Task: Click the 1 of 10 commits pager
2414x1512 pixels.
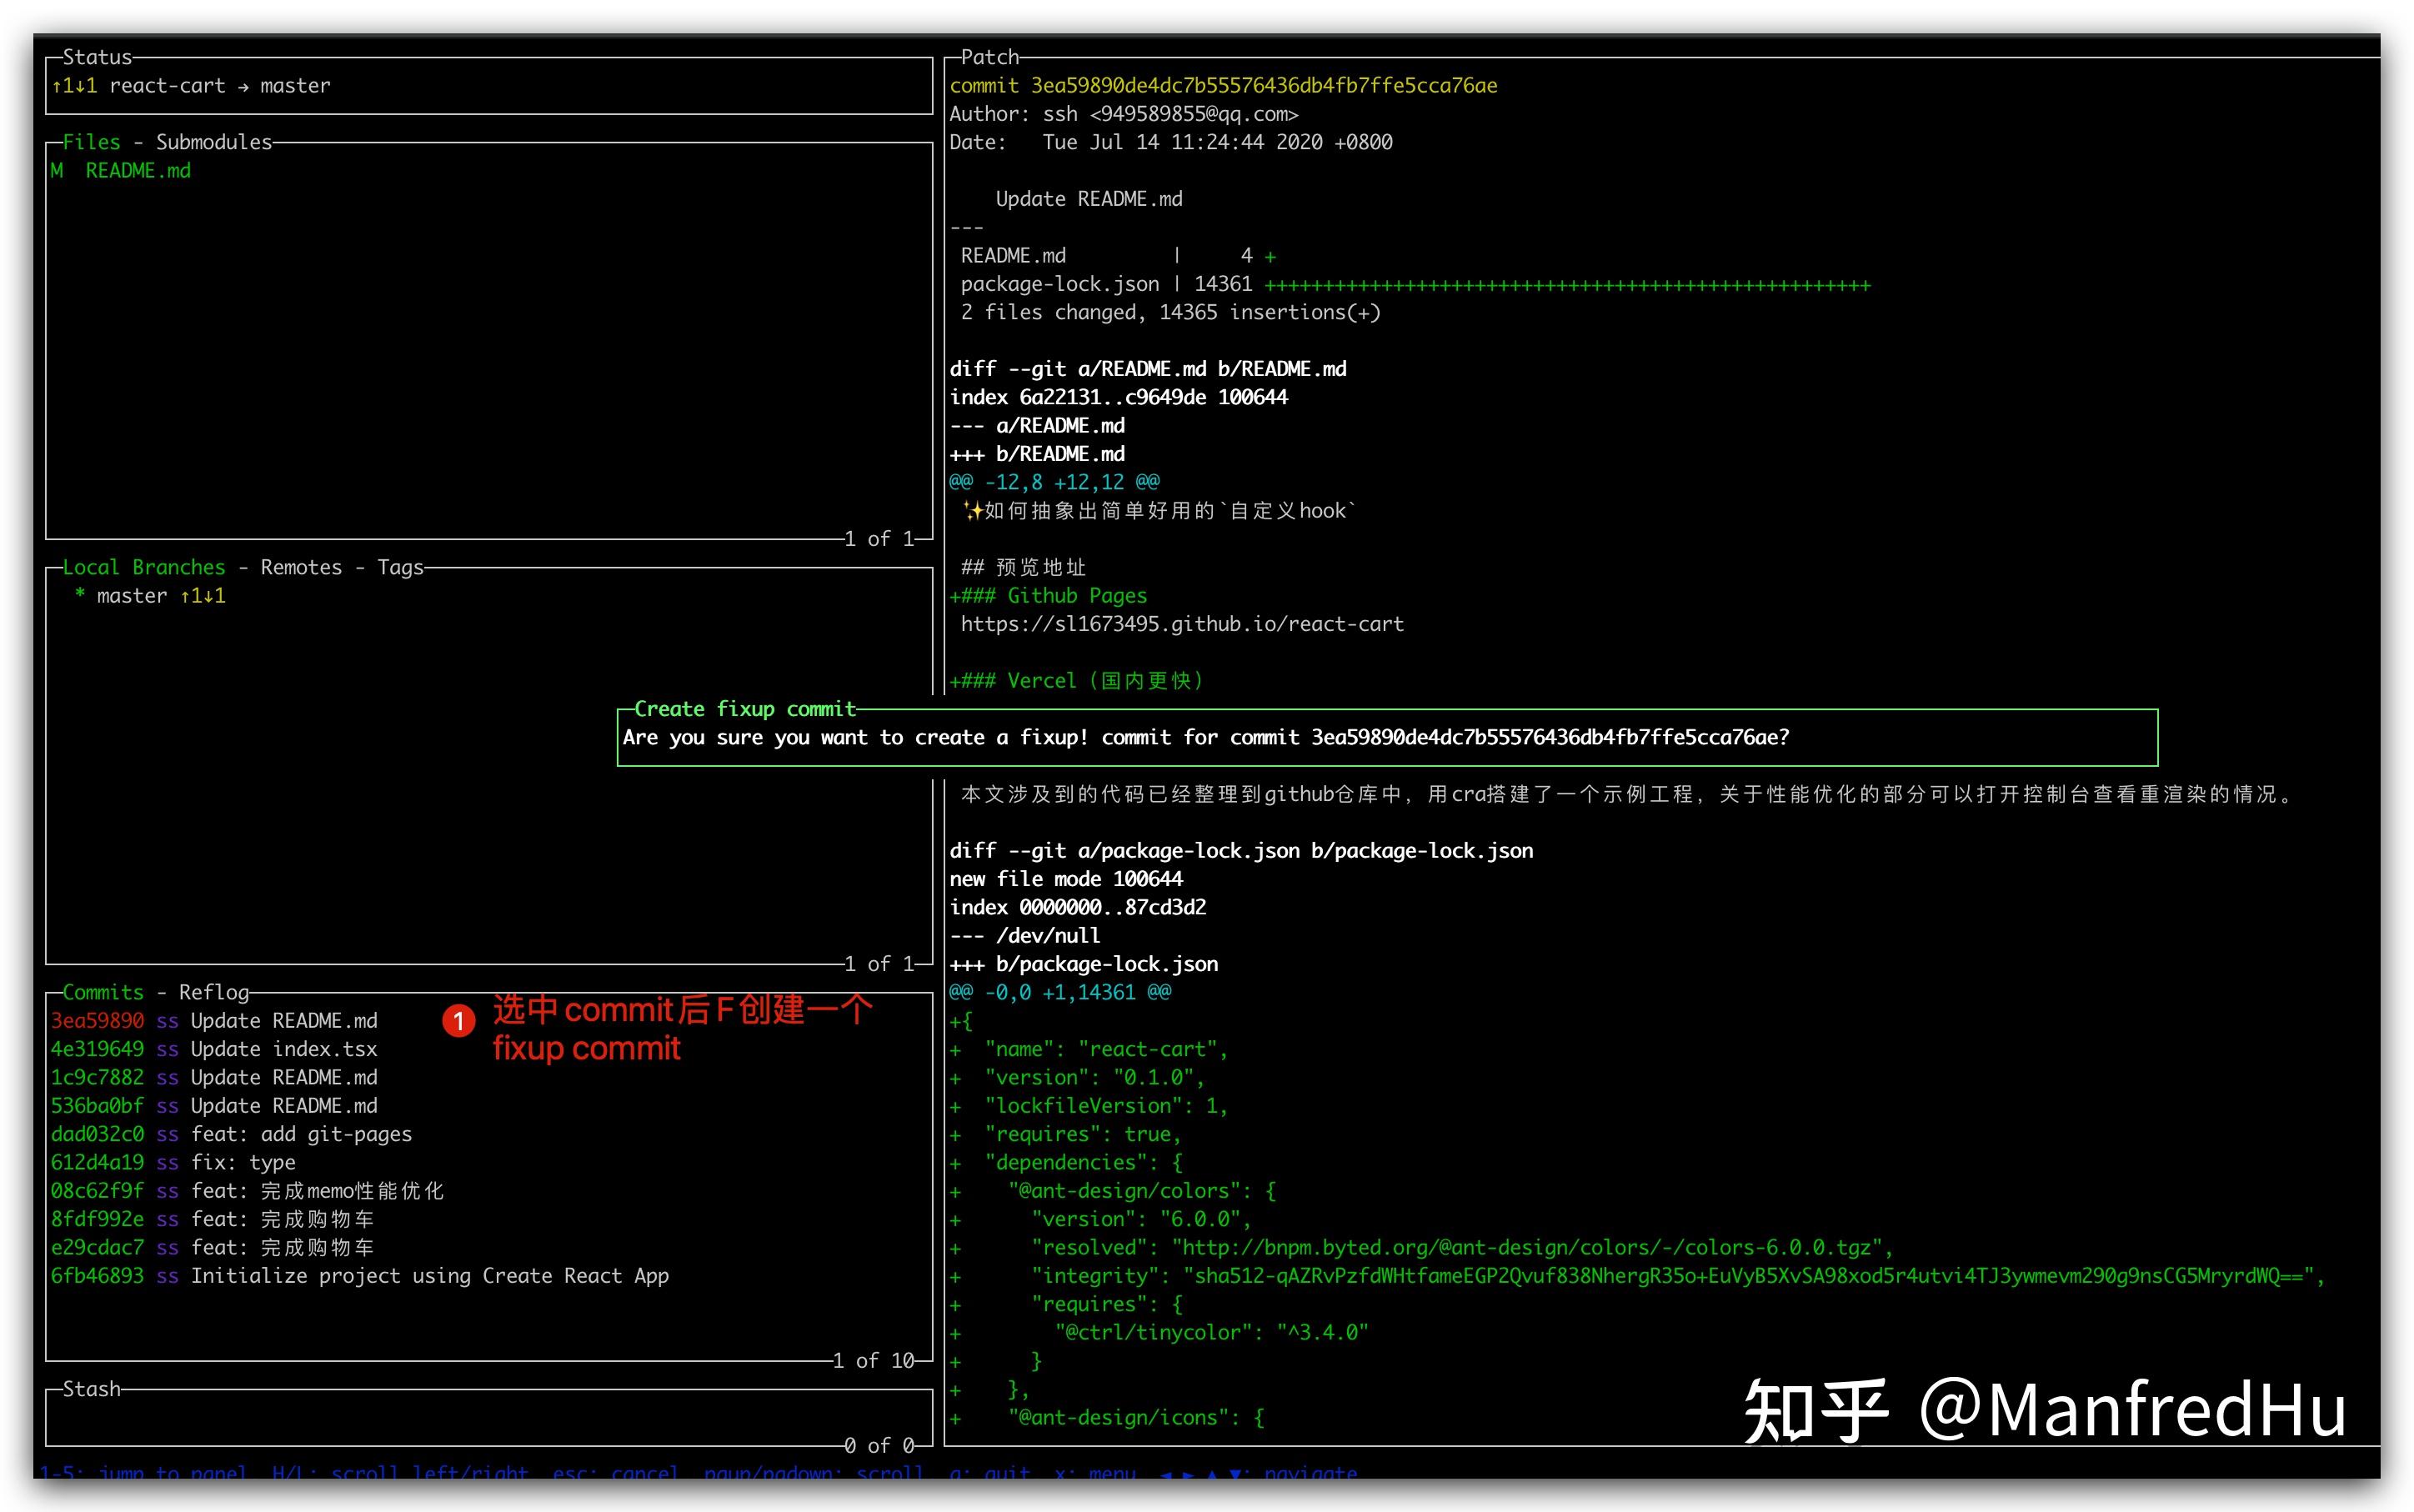Action: click(x=874, y=1360)
